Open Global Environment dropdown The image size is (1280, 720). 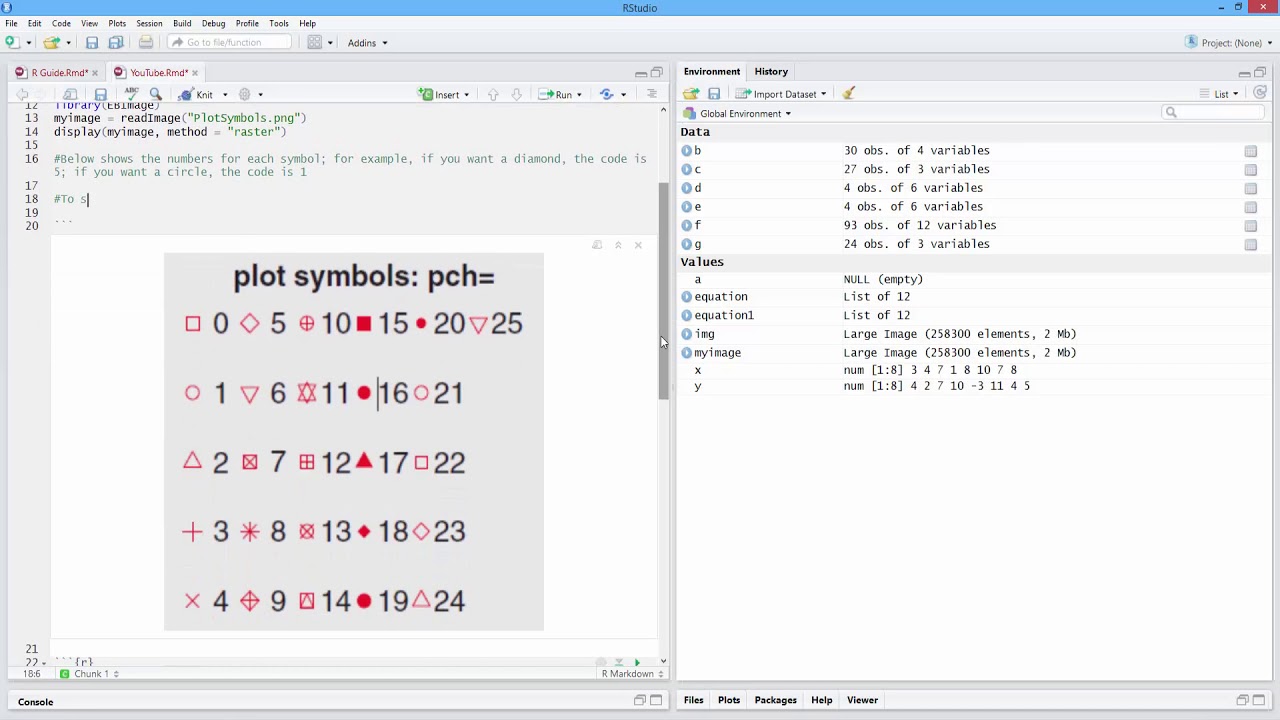point(740,113)
